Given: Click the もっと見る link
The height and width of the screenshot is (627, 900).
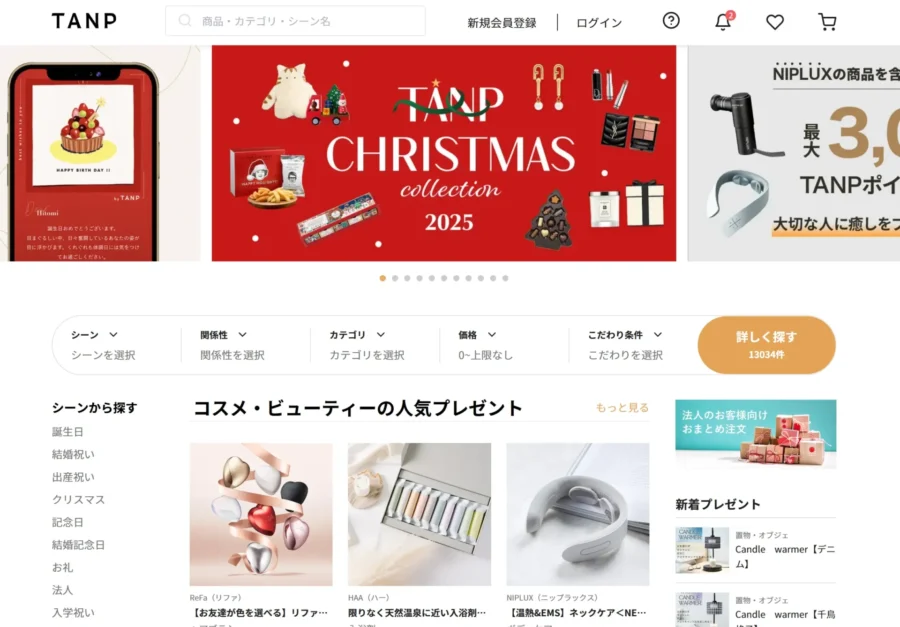Looking at the screenshot, I should point(622,408).
